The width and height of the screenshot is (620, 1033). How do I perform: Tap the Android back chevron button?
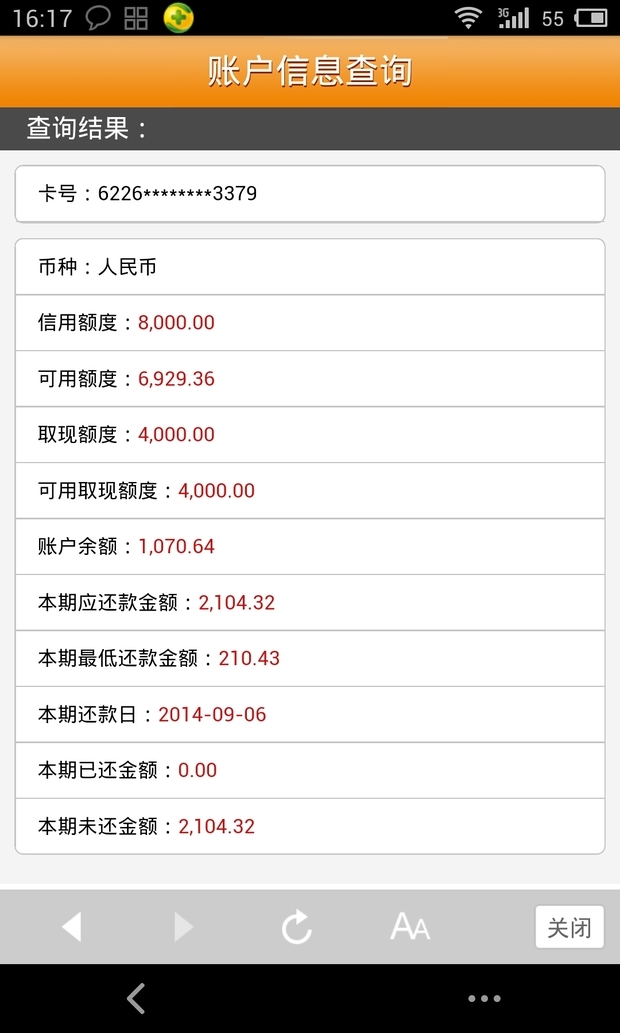point(136,998)
